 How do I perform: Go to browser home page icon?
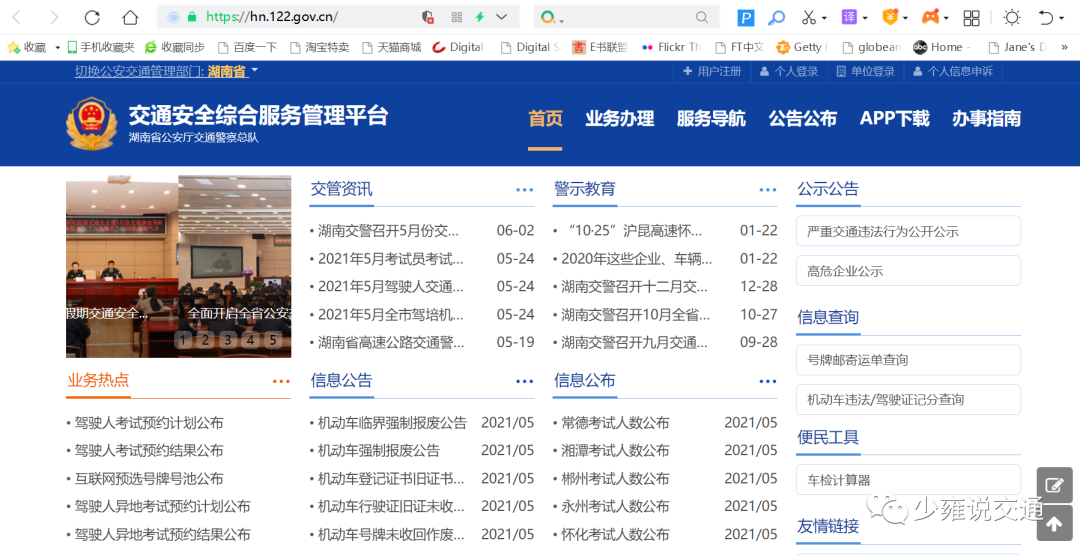pos(129,17)
